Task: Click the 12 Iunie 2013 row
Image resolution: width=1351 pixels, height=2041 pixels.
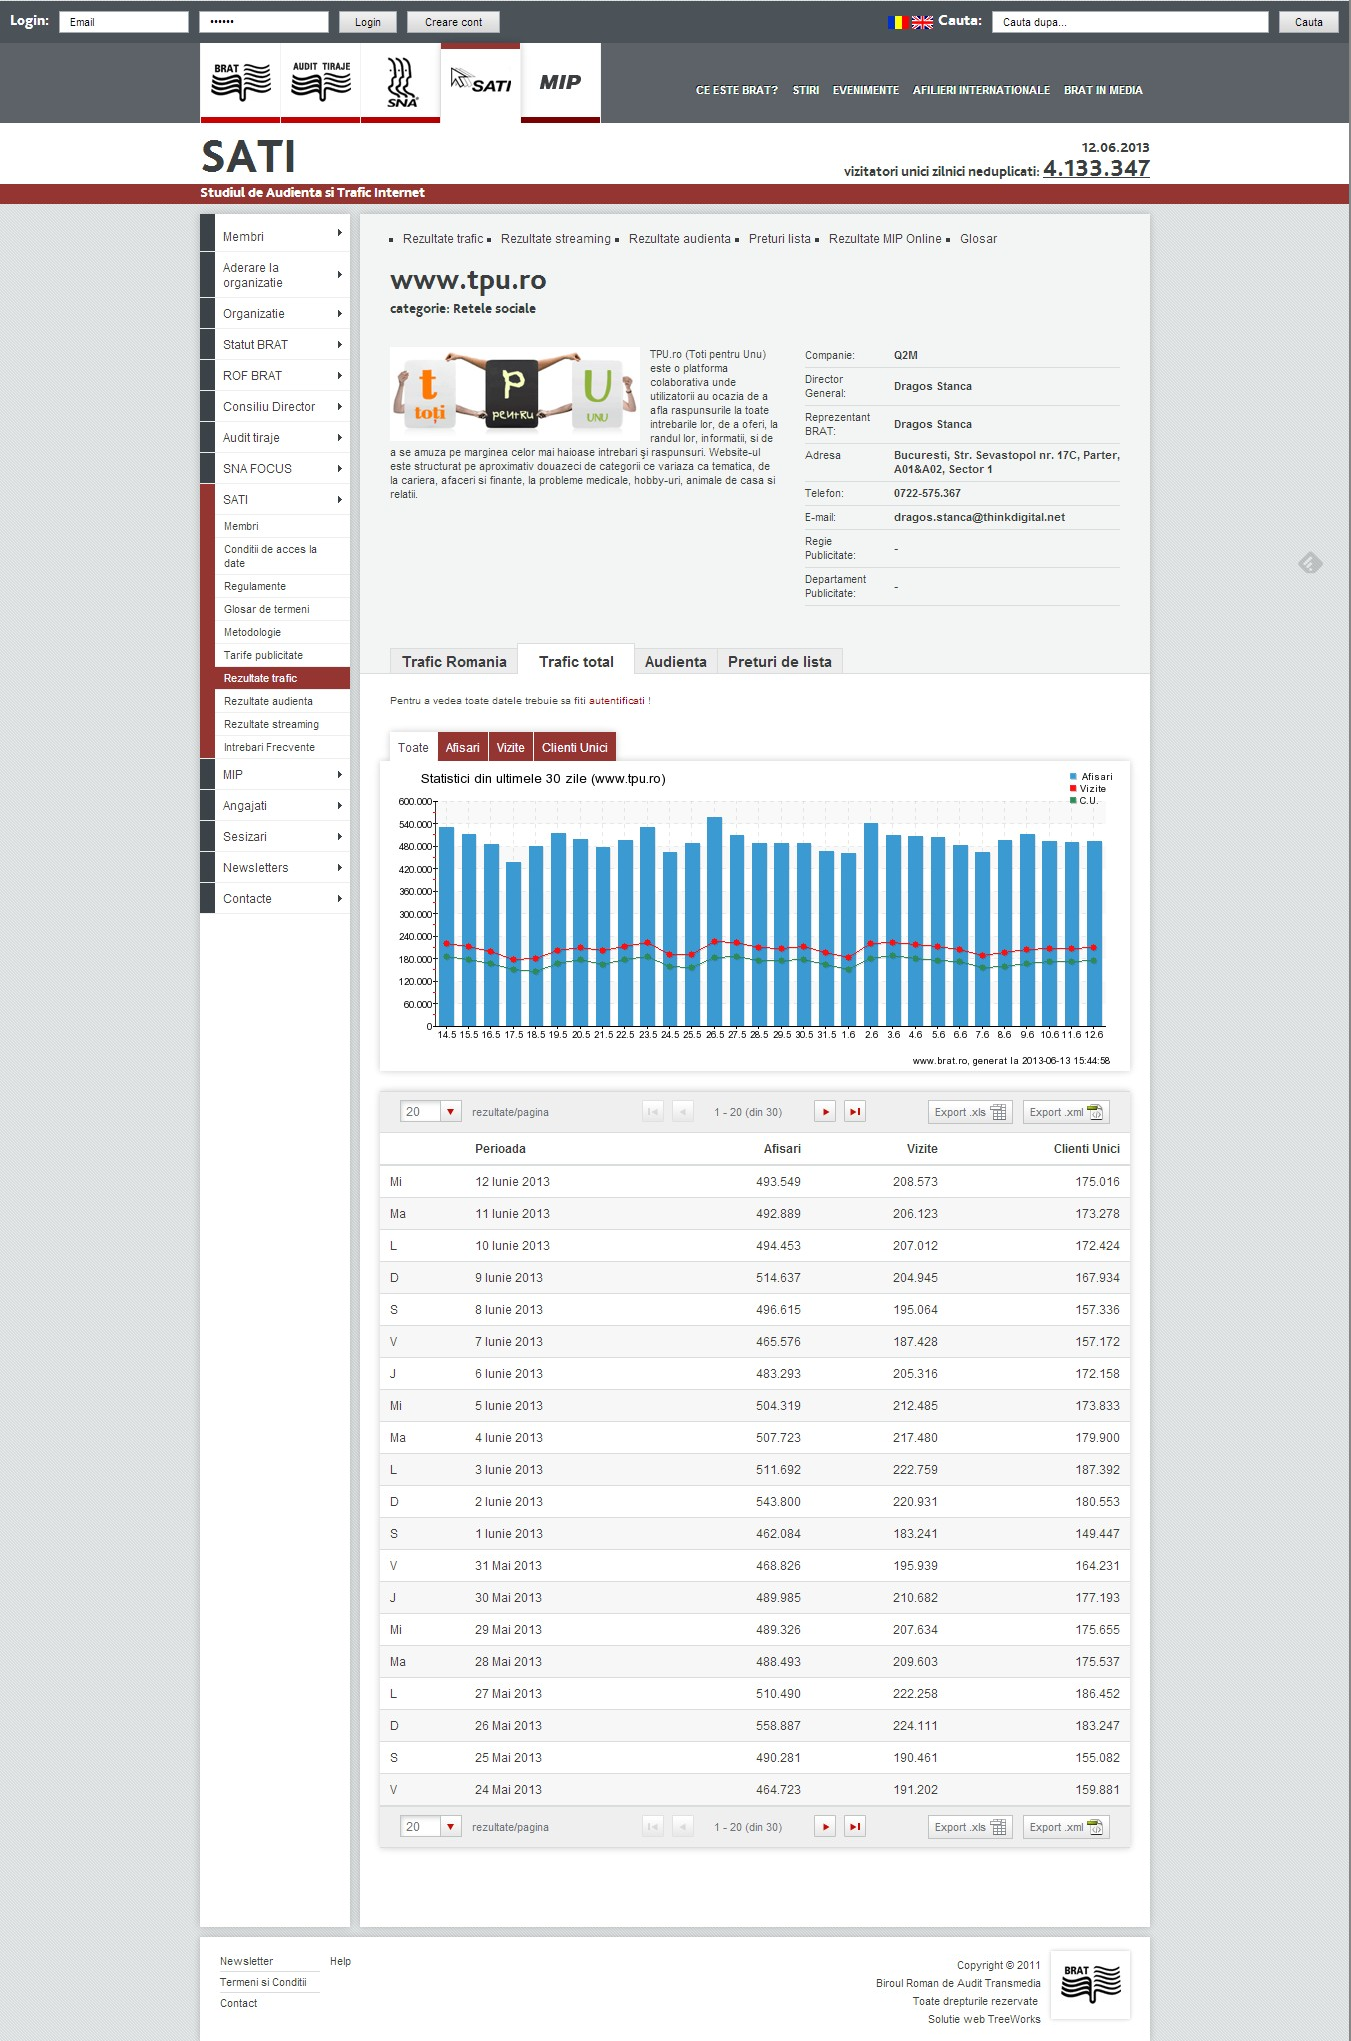Action: [x=755, y=1181]
